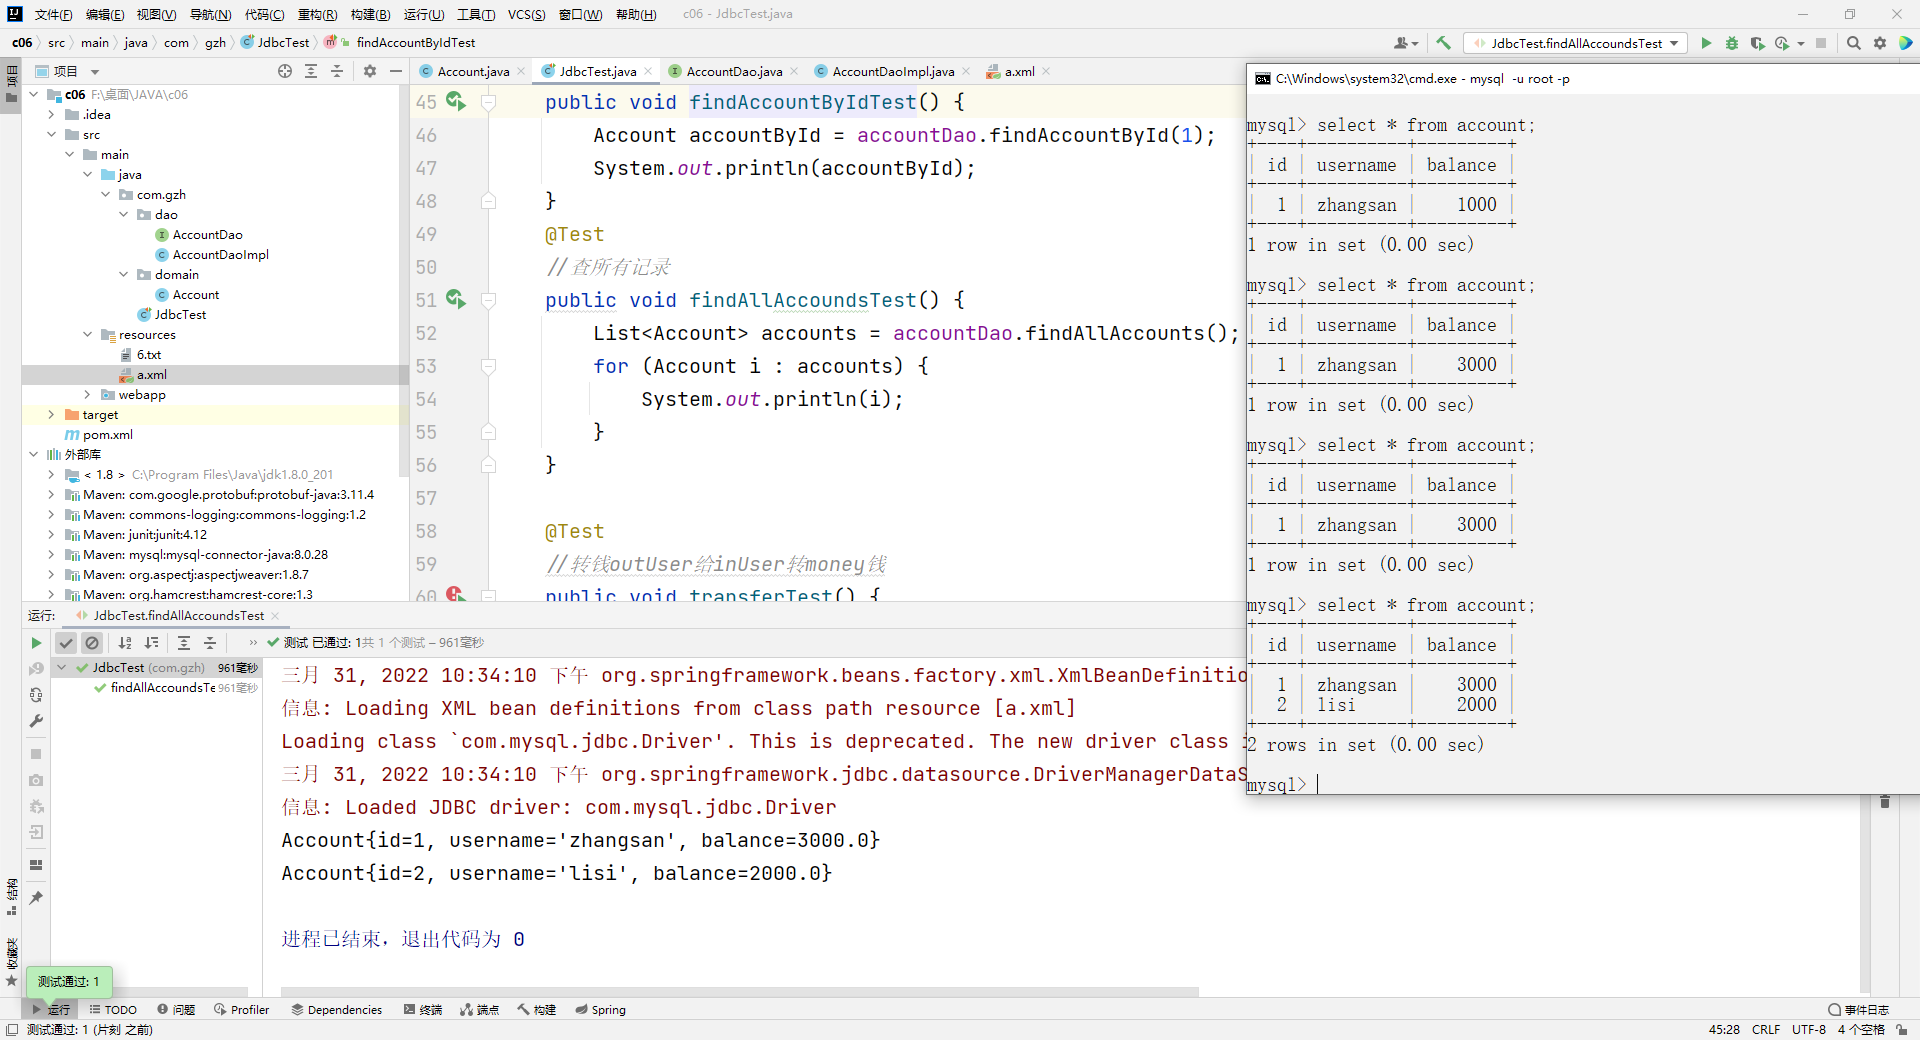
Task: Run with profiler icon in top toolbar
Action: (x=1781, y=43)
